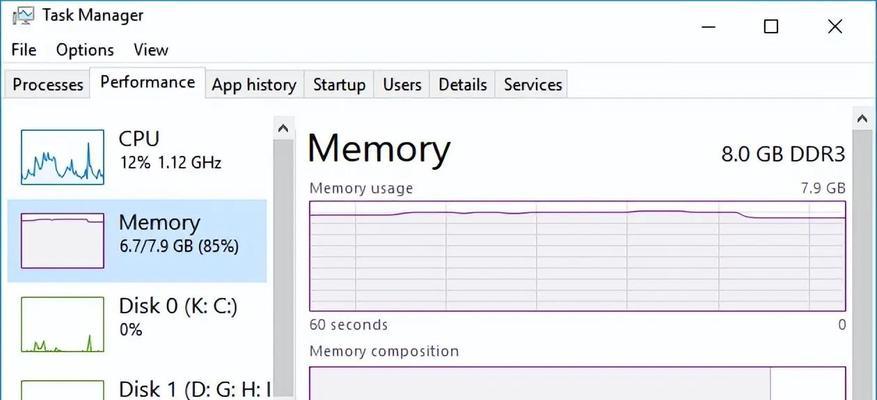Select the Disk 0 graph thumbnail
This screenshot has width=877, height=400.
(x=62, y=324)
